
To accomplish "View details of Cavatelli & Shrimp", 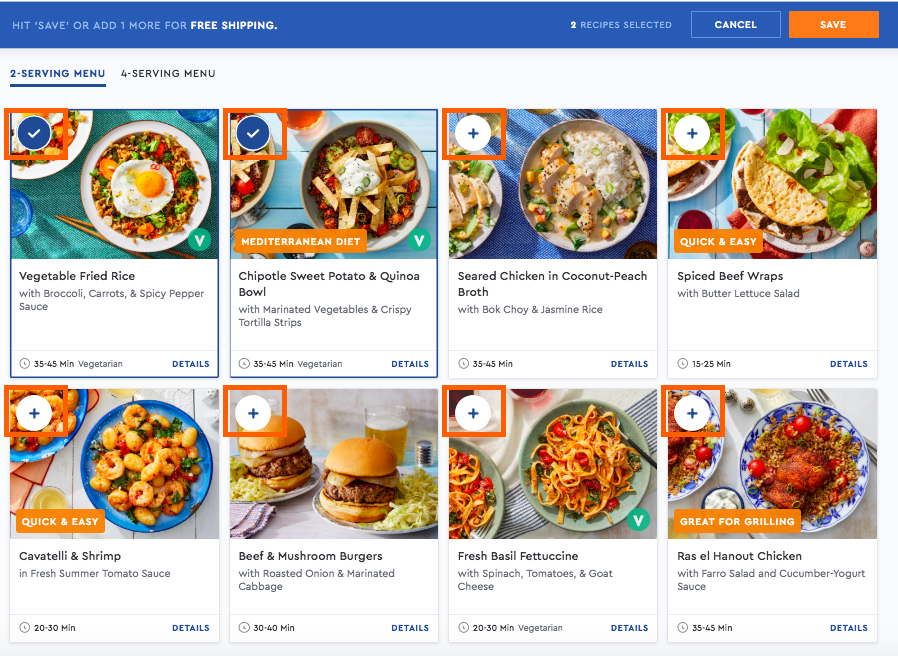I will [x=191, y=628].
